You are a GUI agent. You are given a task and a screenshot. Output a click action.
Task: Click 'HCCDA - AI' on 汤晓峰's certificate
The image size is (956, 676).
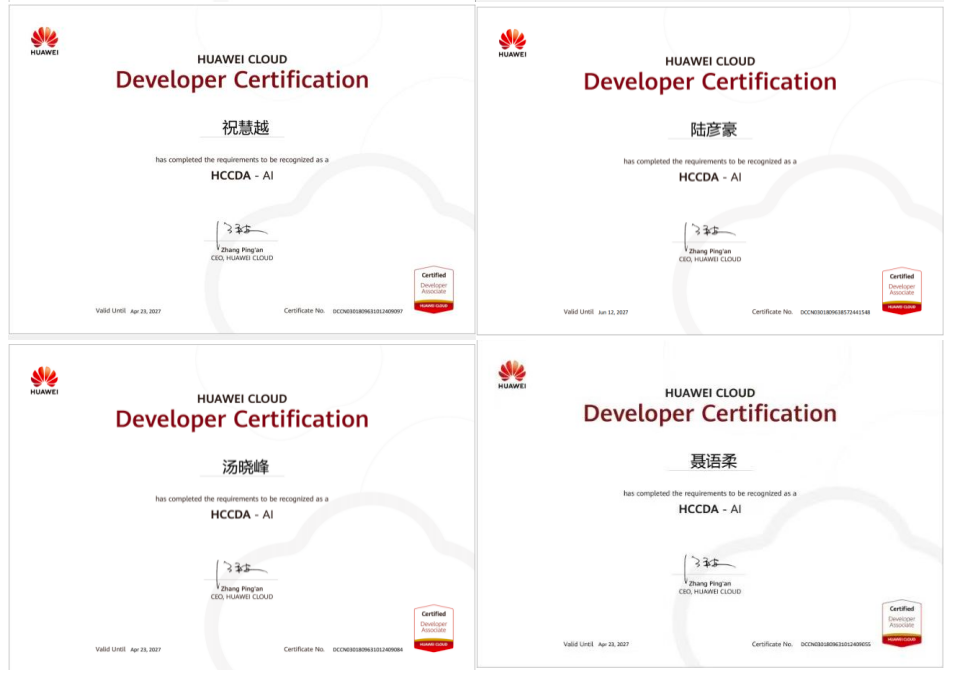point(242,514)
